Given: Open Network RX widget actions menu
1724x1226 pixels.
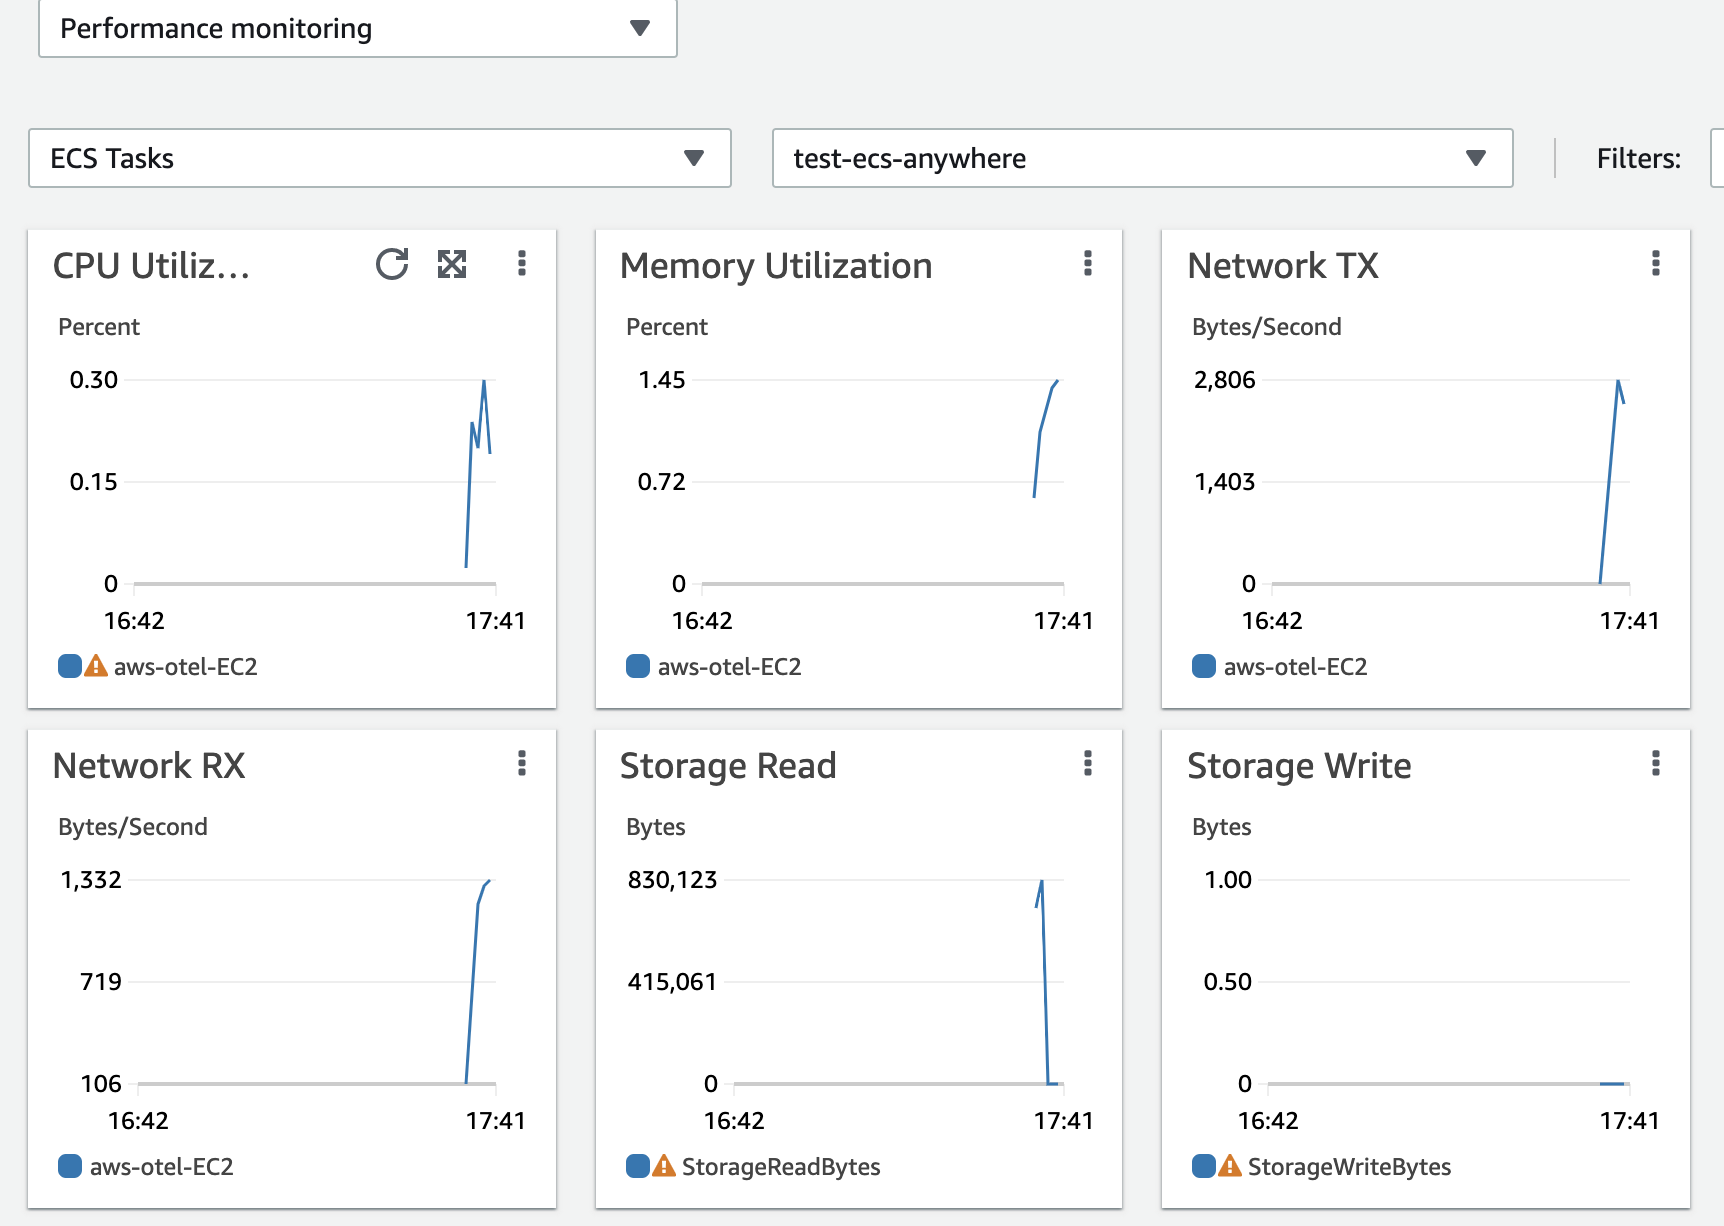Looking at the screenshot, I should coord(521,764).
